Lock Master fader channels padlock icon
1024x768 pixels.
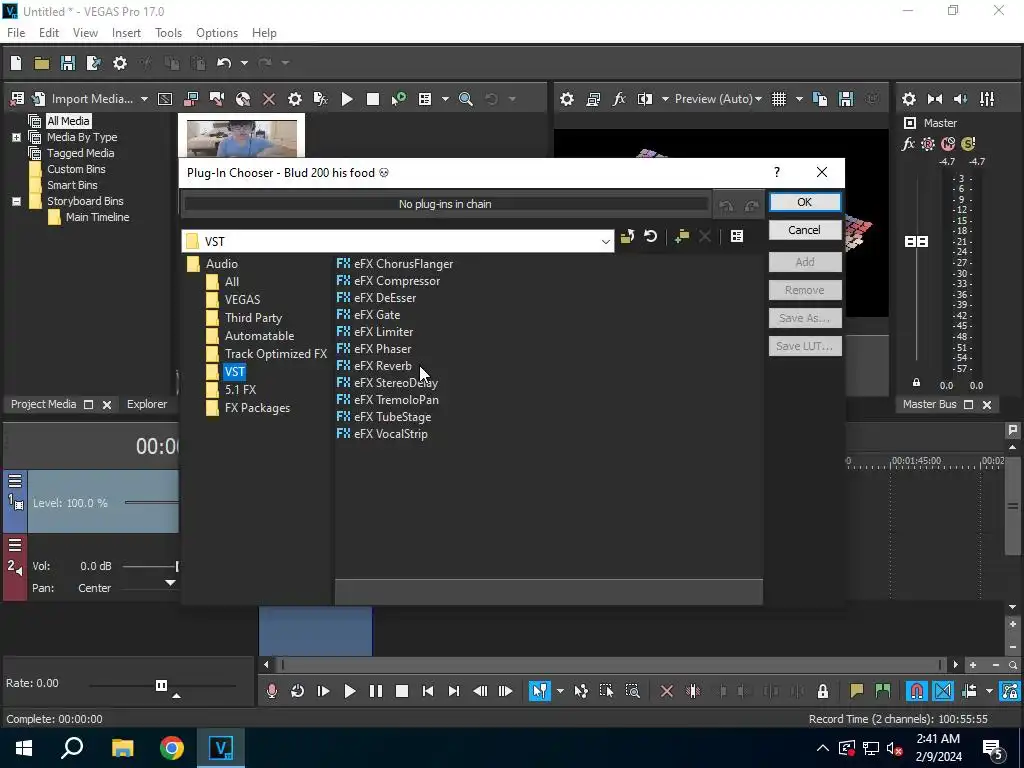[x=916, y=383]
